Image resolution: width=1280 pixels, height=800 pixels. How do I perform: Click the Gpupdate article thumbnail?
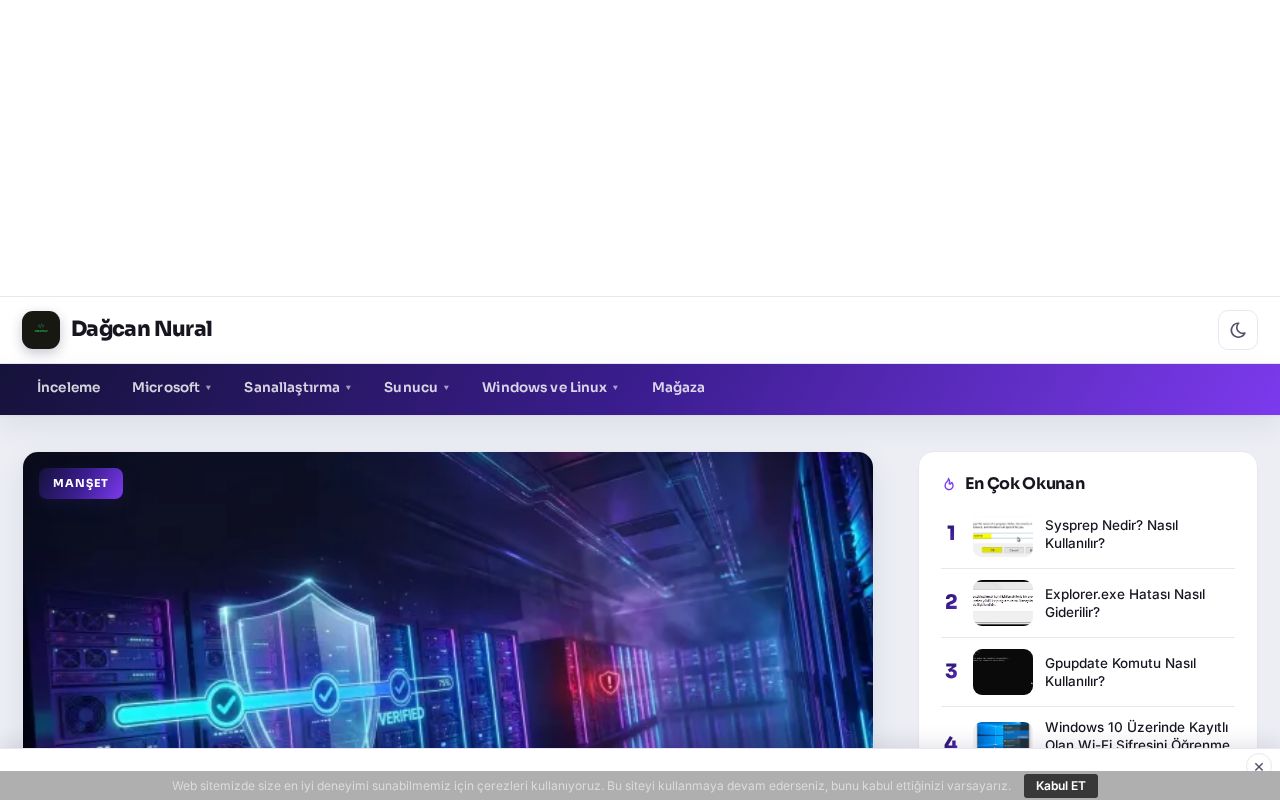[x=1003, y=672]
